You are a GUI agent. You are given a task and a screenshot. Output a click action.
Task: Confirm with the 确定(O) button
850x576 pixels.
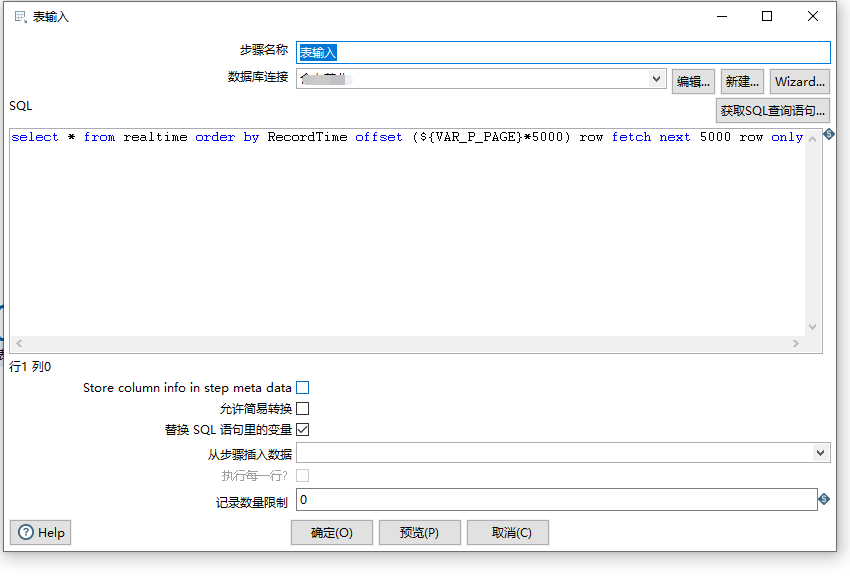(x=332, y=533)
